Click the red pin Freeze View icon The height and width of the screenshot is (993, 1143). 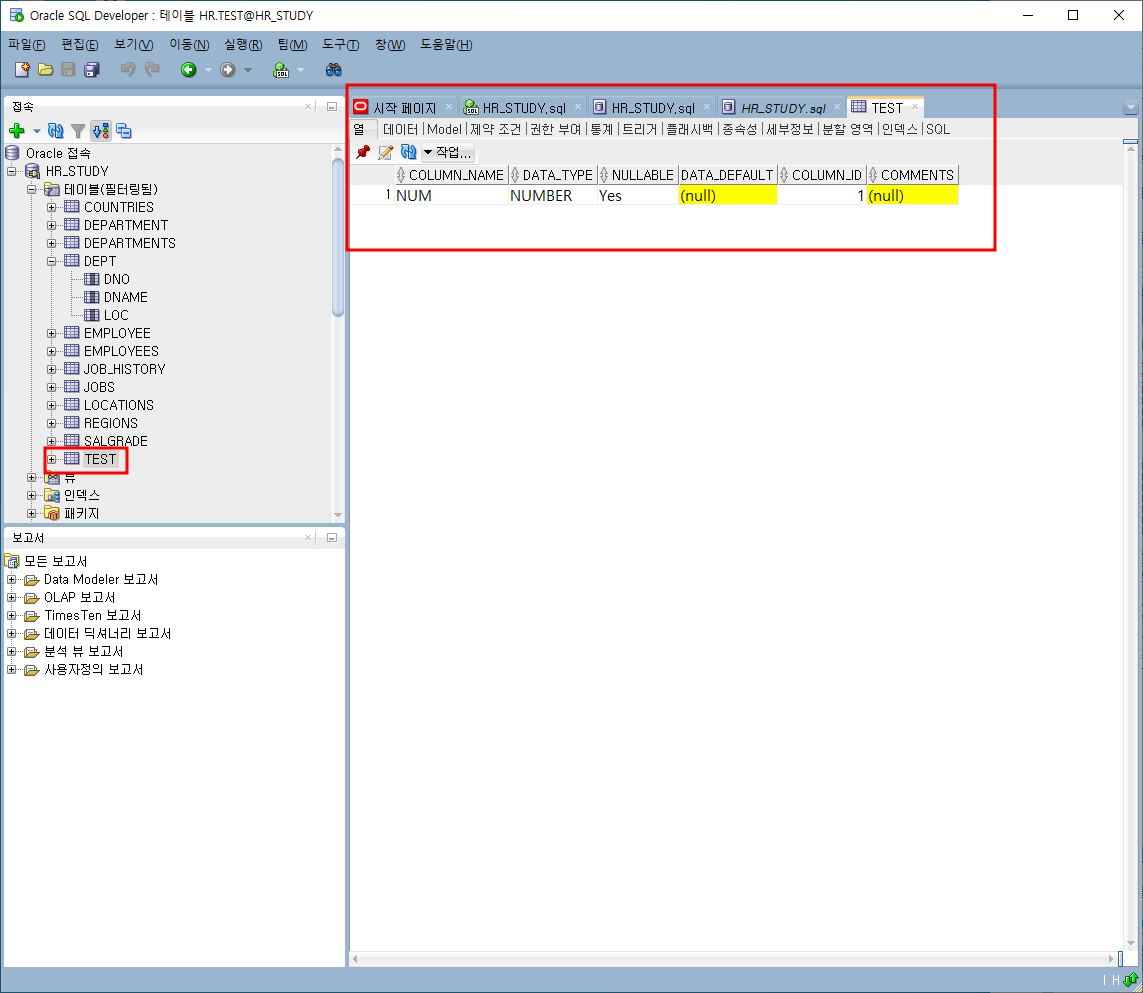click(x=363, y=152)
